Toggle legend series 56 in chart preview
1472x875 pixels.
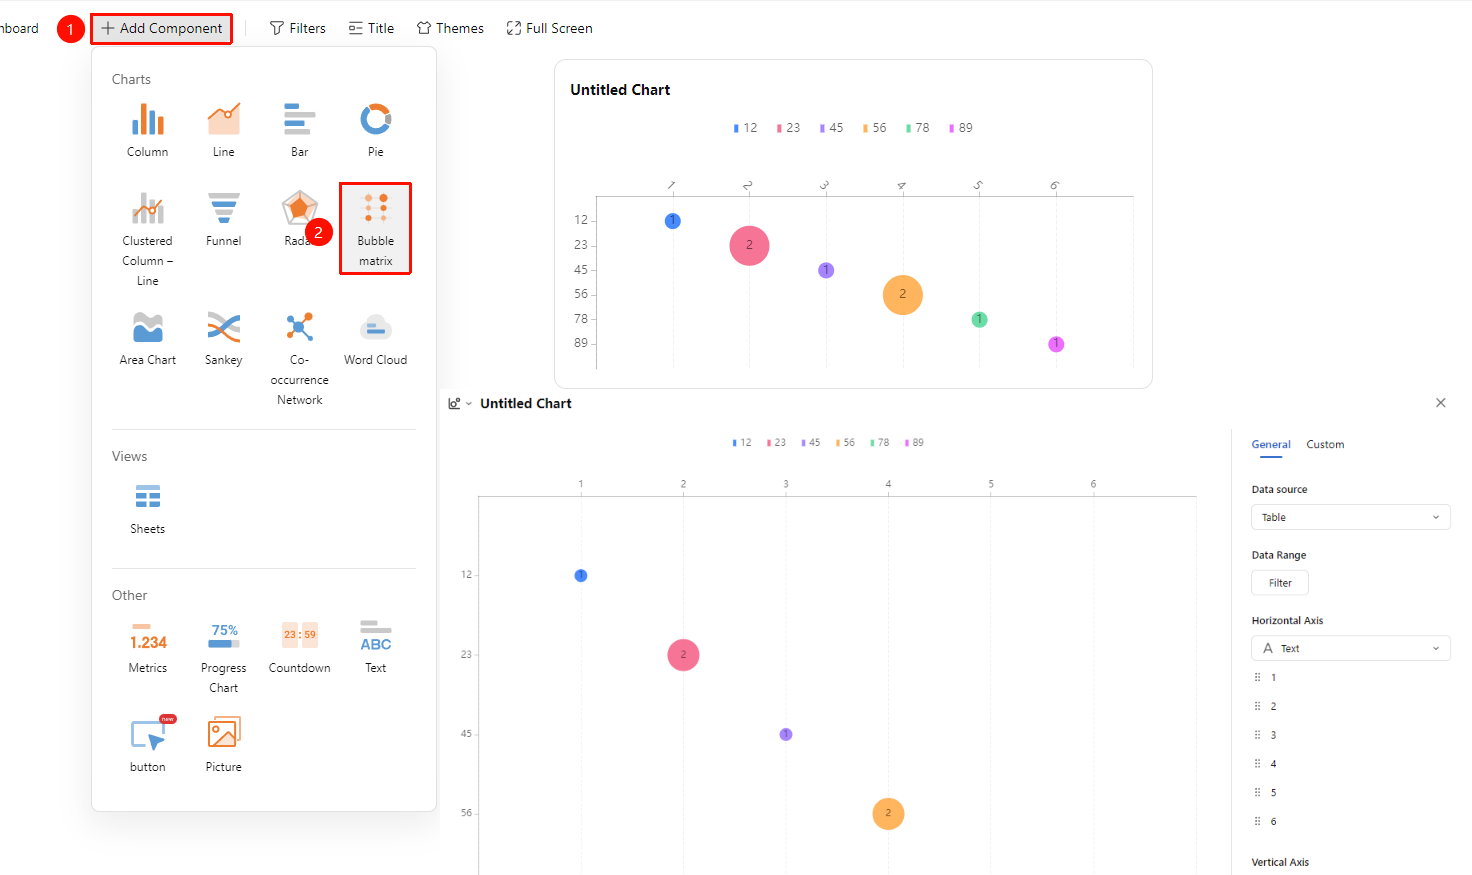(875, 128)
